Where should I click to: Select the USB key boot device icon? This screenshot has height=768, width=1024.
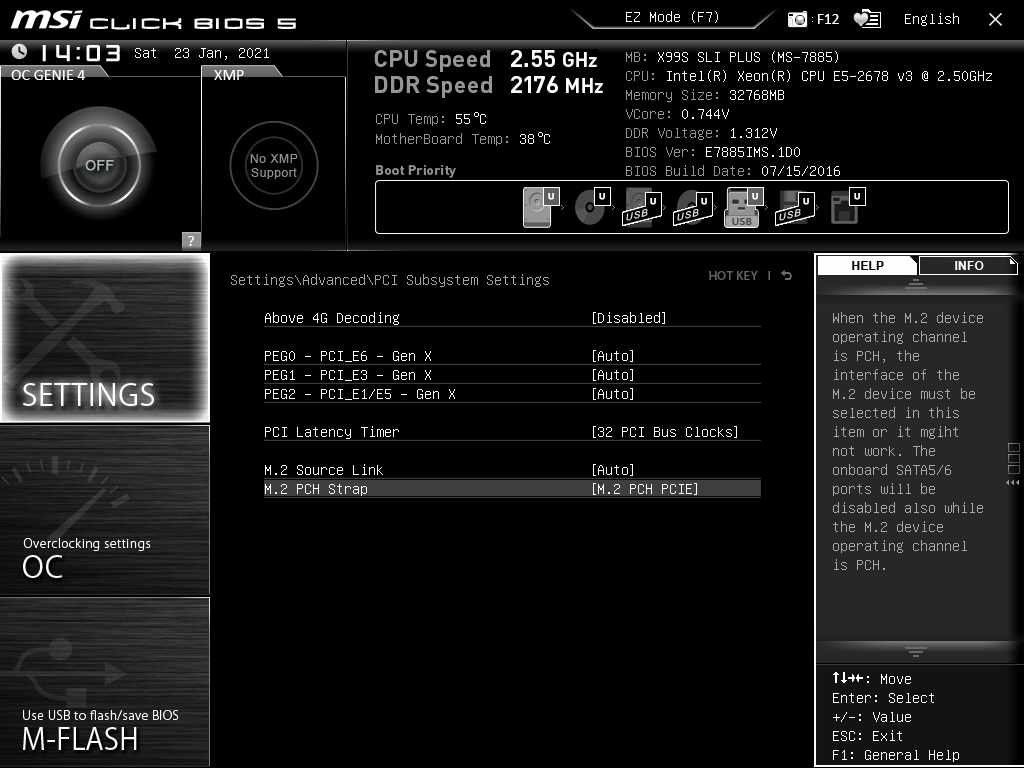[742, 208]
